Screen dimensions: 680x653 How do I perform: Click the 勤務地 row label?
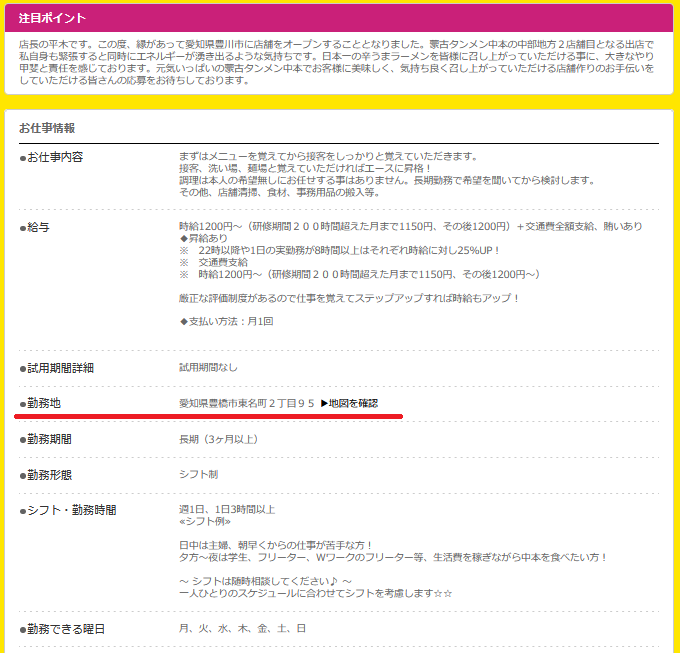47,403
